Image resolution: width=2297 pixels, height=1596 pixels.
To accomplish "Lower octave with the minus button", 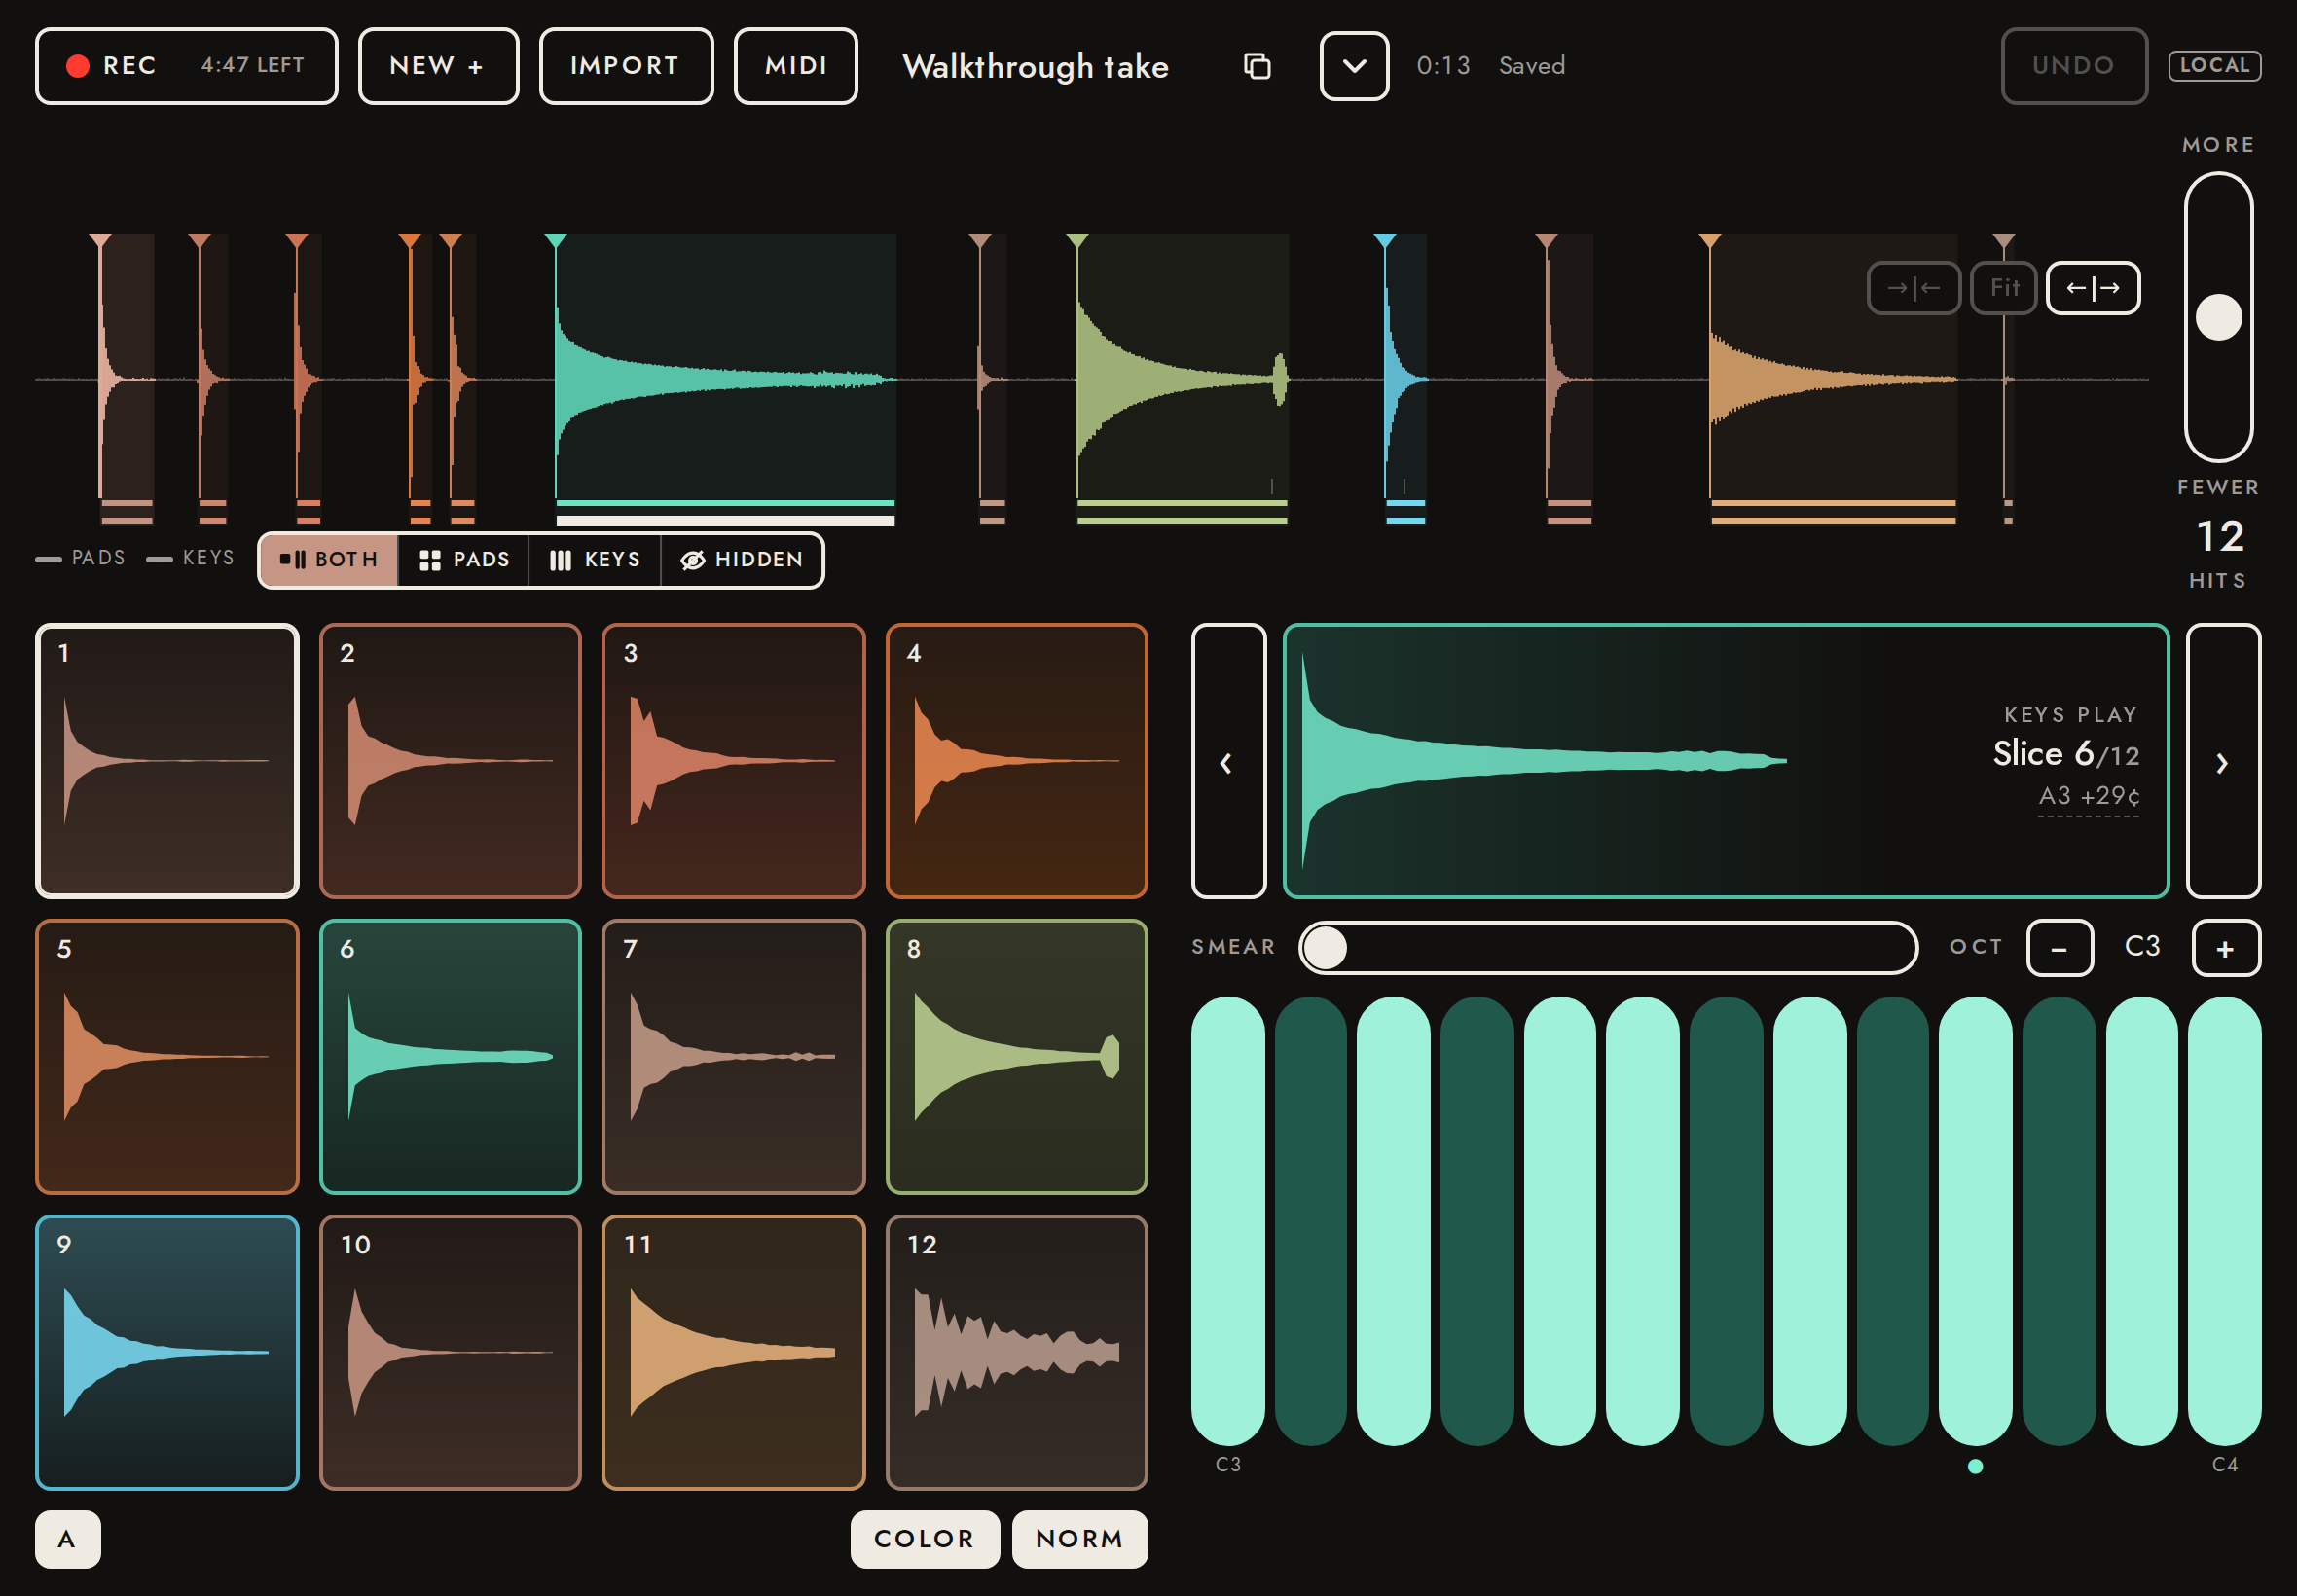I will (2060, 947).
